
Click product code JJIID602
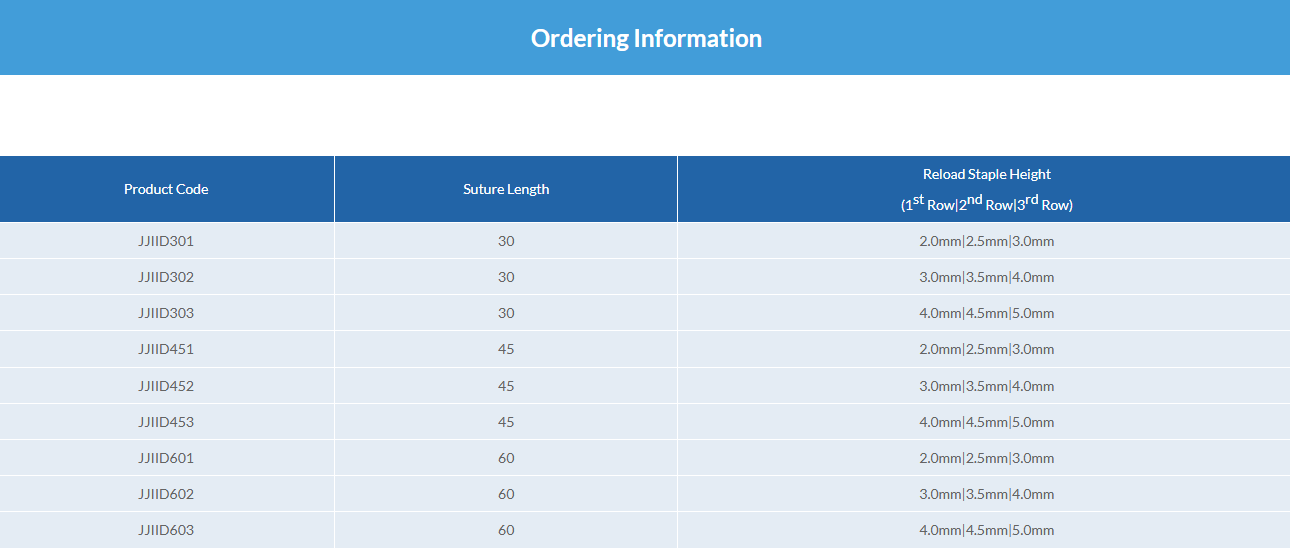[x=166, y=494]
